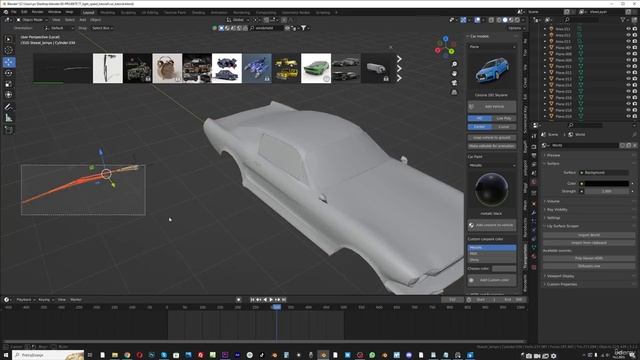This screenshot has height=360, width=640.
Task: Play the animation forward
Action: (271, 300)
